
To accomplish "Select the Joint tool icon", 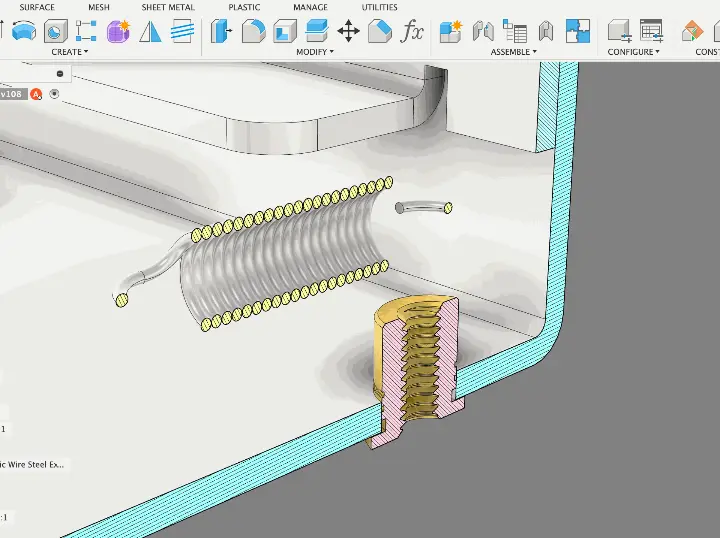I will (483, 32).
